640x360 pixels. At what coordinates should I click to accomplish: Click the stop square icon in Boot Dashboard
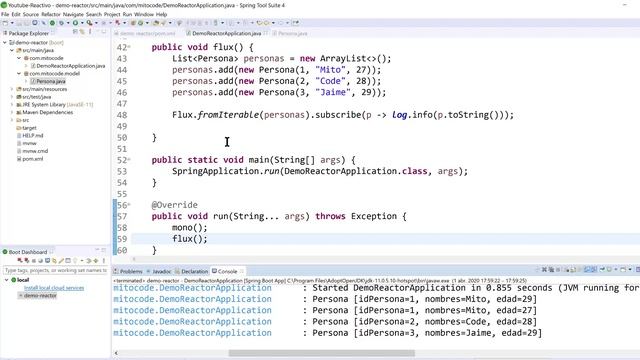pyautogui.click(x=34, y=260)
